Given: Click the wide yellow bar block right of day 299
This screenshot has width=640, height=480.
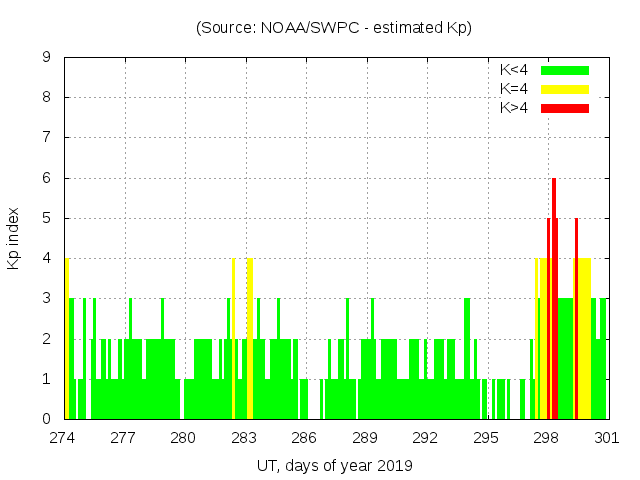Looking at the screenshot, I should [584, 340].
